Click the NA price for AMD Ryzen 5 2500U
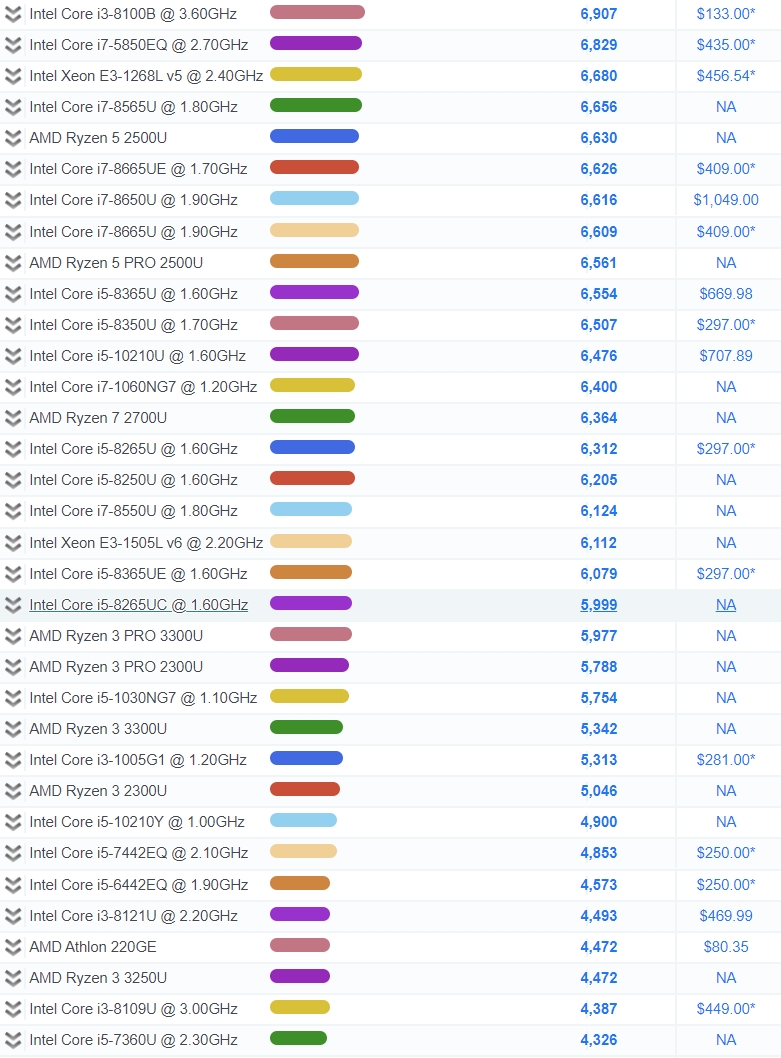 [x=726, y=138]
